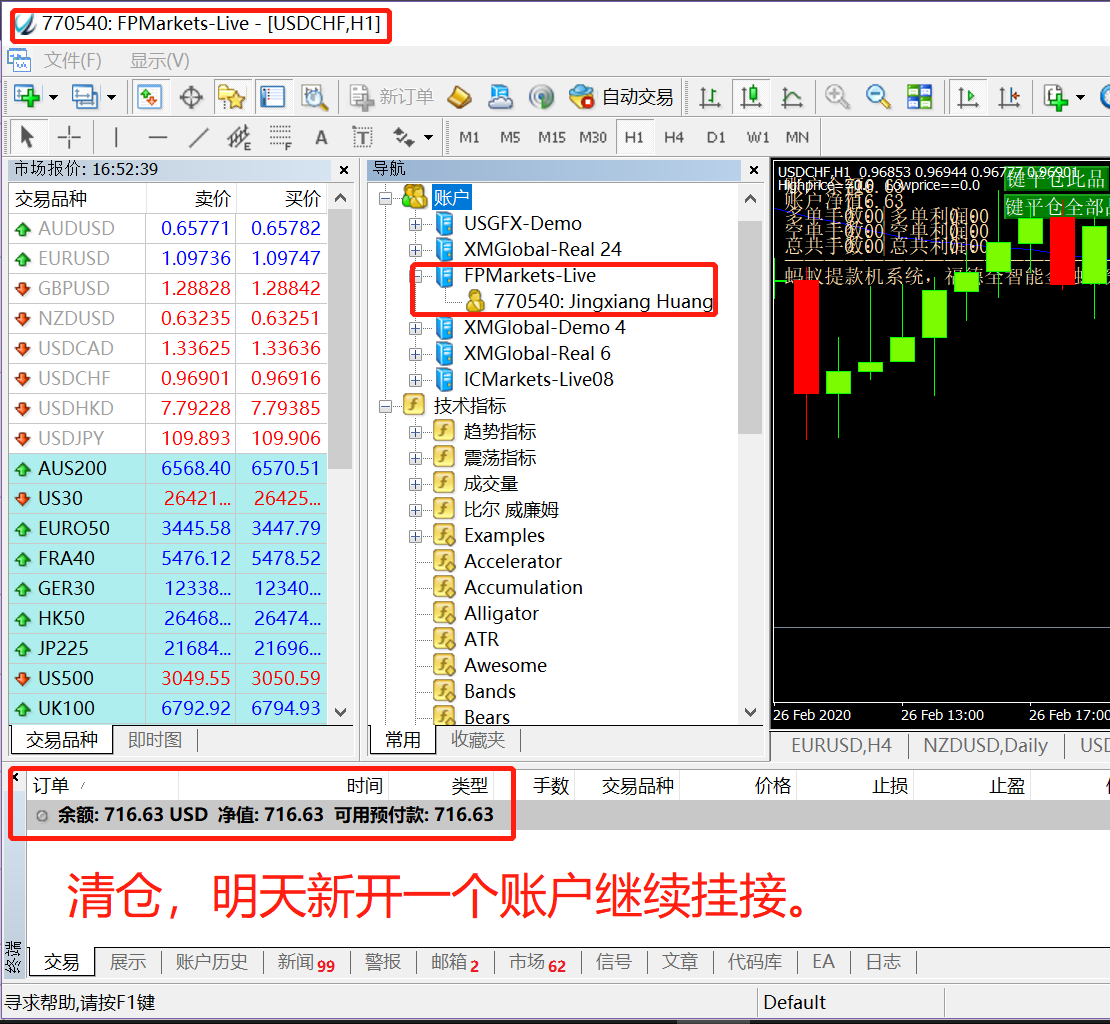Toggle the Navigator star folder icon
The height and width of the screenshot is (1024, 1110).
[x=231, y=97]
